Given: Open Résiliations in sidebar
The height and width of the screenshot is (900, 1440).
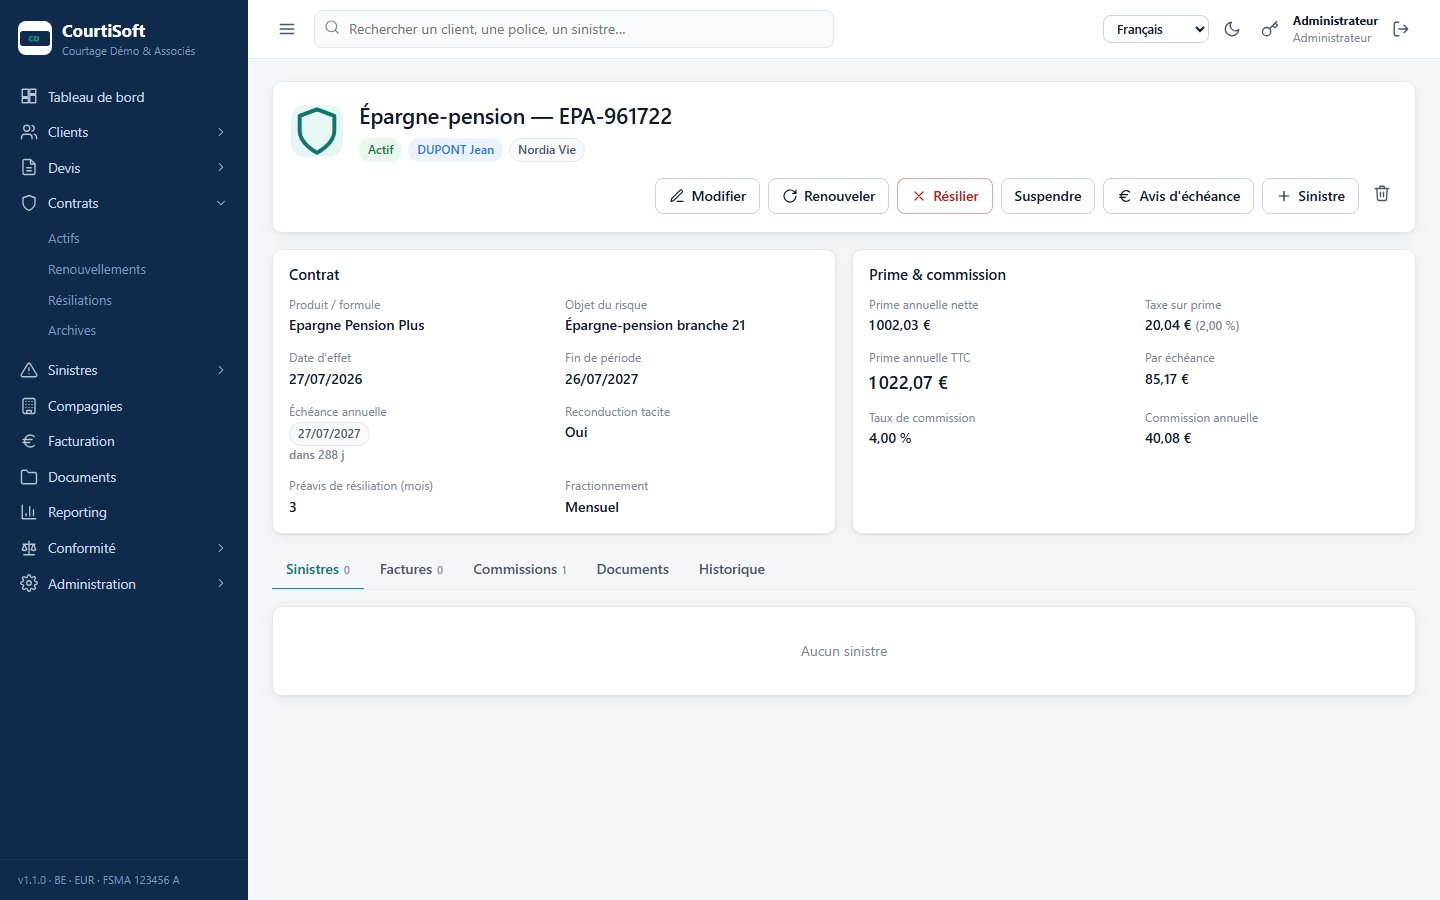Looking at the screenshot, I should [80, 300].
